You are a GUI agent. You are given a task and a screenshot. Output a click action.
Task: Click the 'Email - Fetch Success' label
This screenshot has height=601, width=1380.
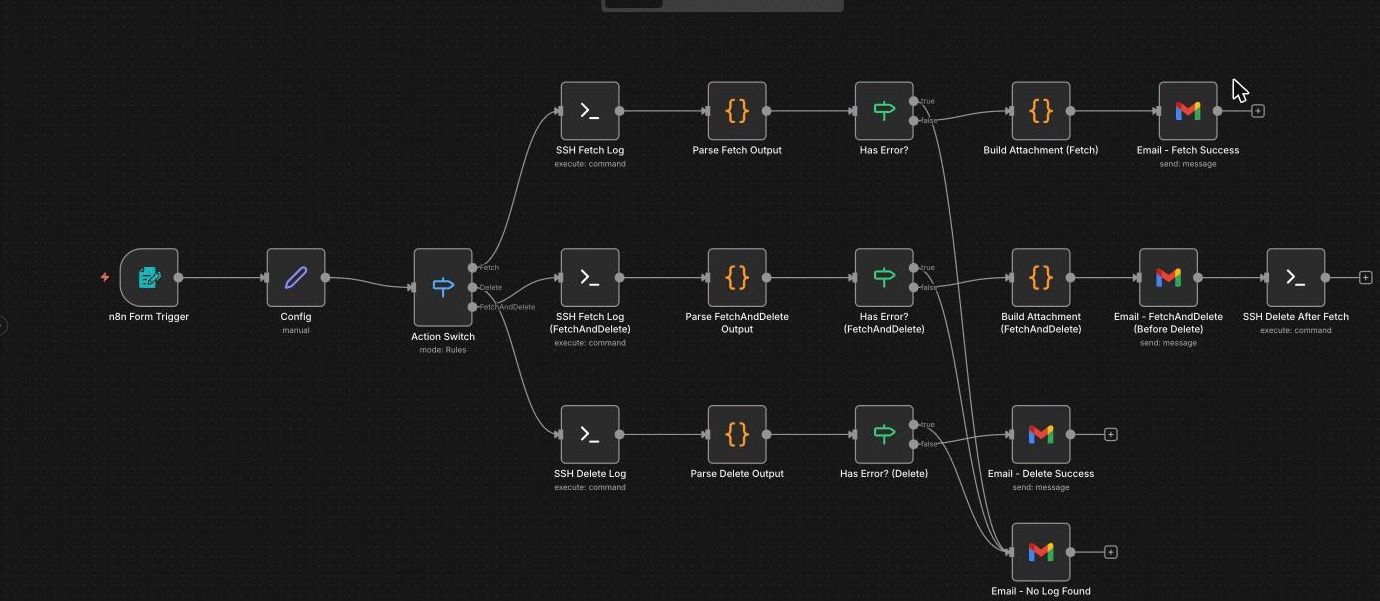coord(1188,150)
